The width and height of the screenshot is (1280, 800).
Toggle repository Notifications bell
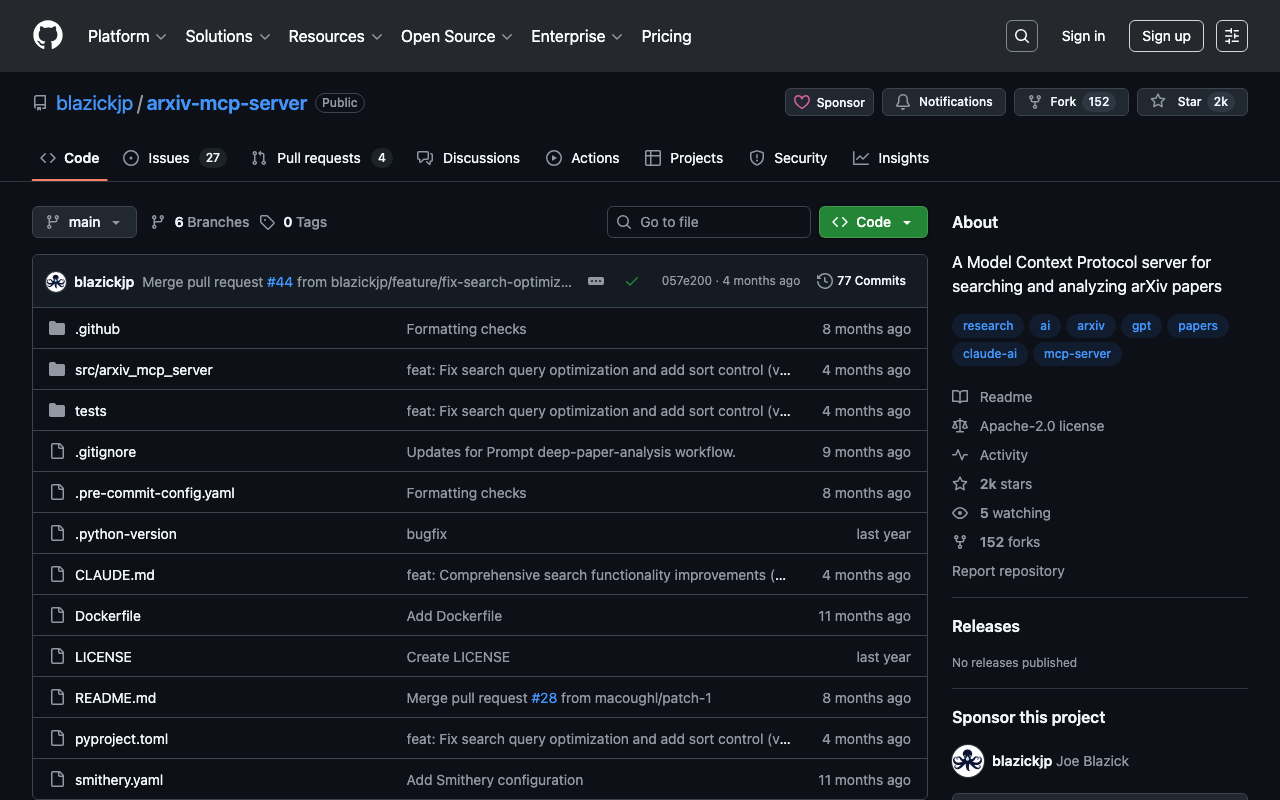943,102
